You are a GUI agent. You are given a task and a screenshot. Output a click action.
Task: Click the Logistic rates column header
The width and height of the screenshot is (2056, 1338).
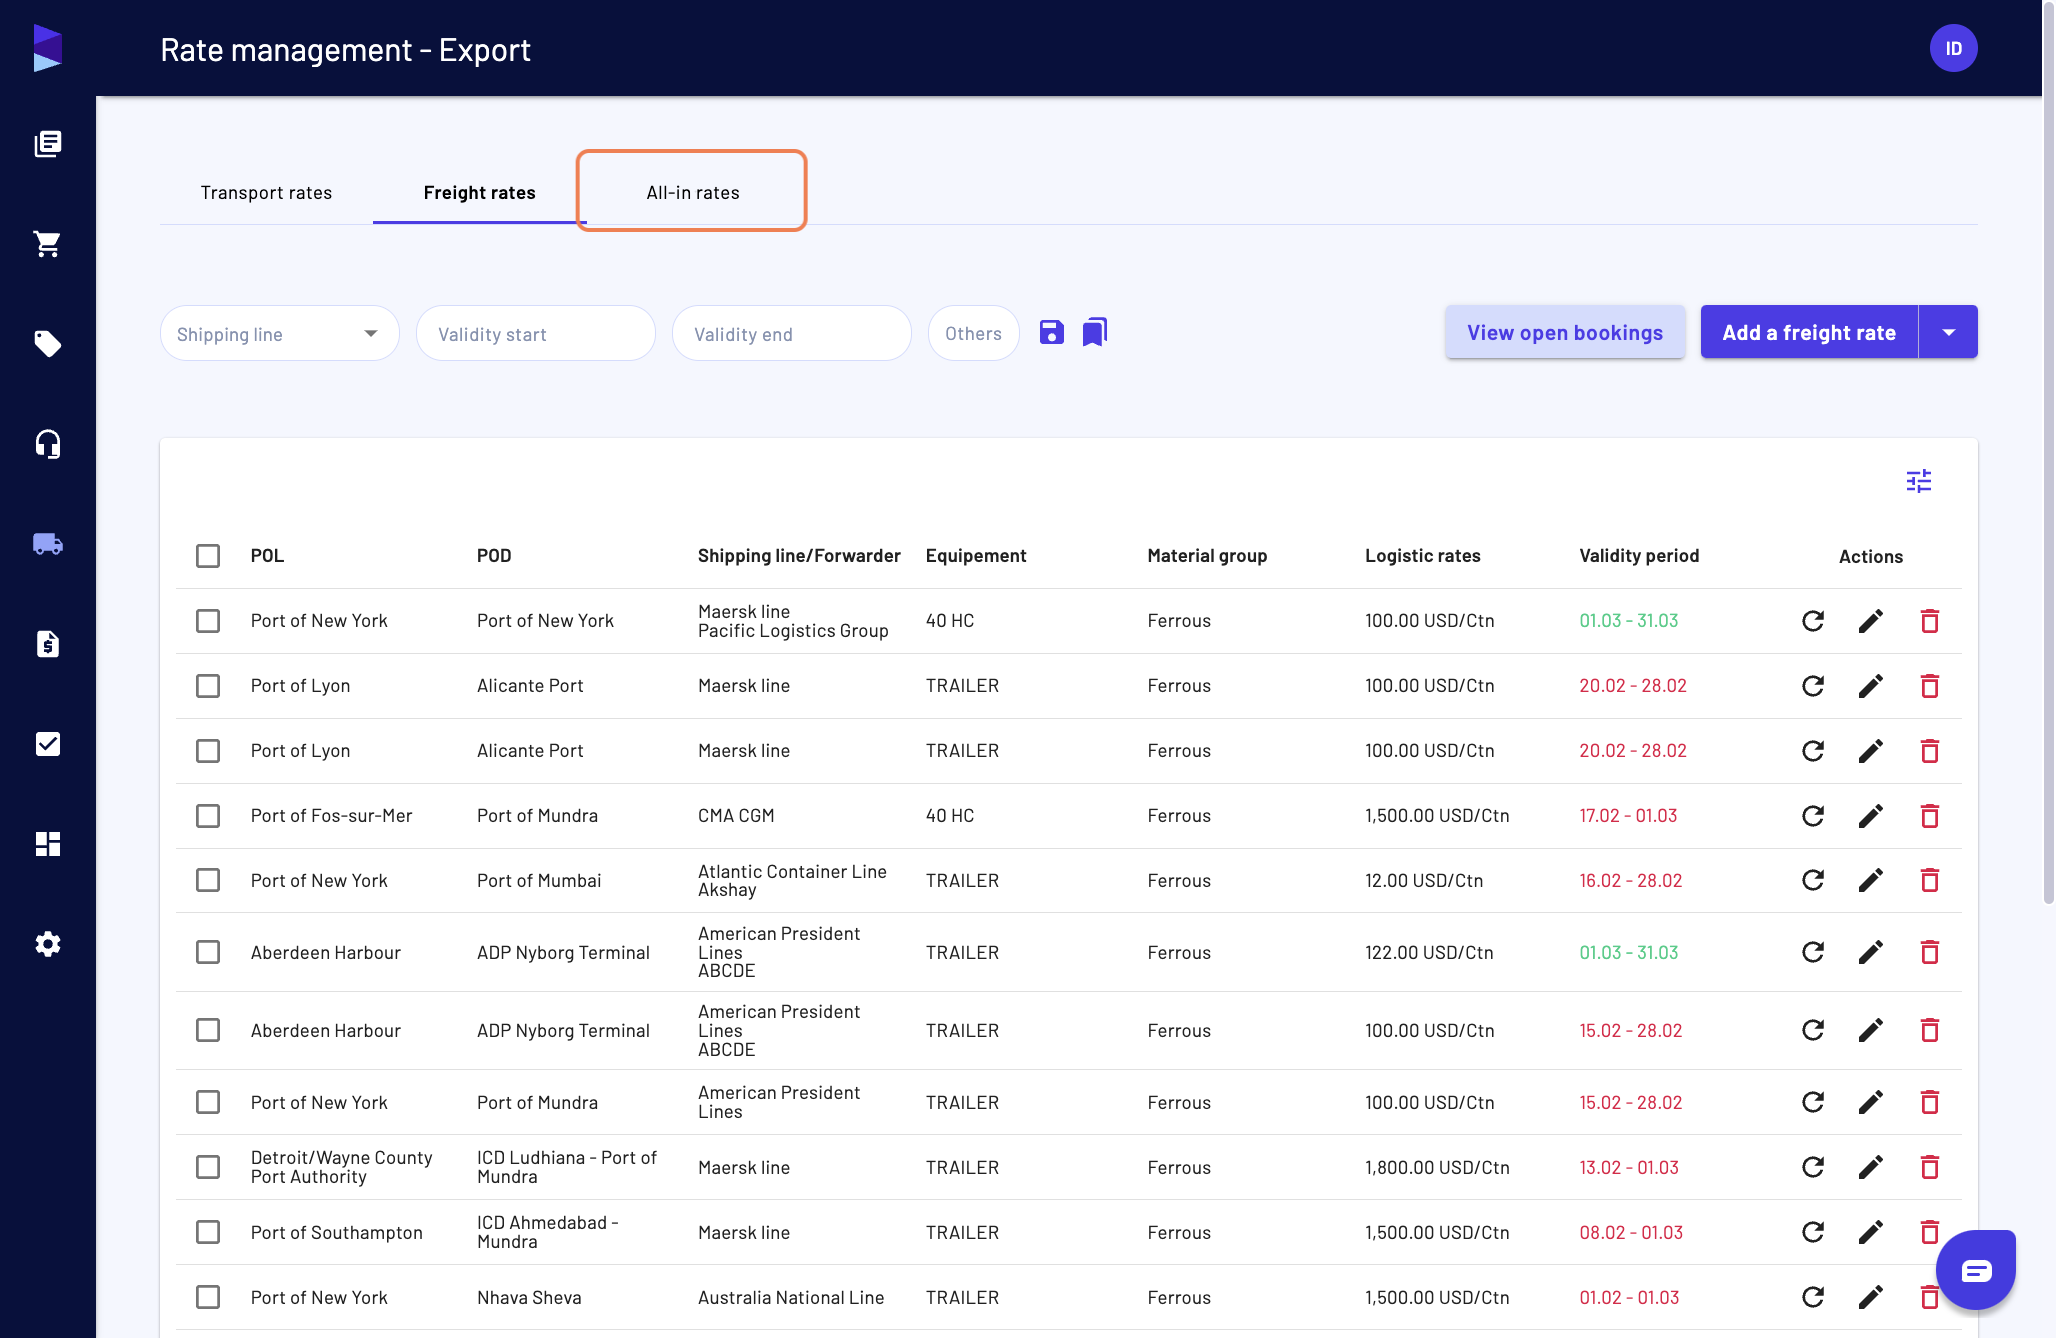1423,556
